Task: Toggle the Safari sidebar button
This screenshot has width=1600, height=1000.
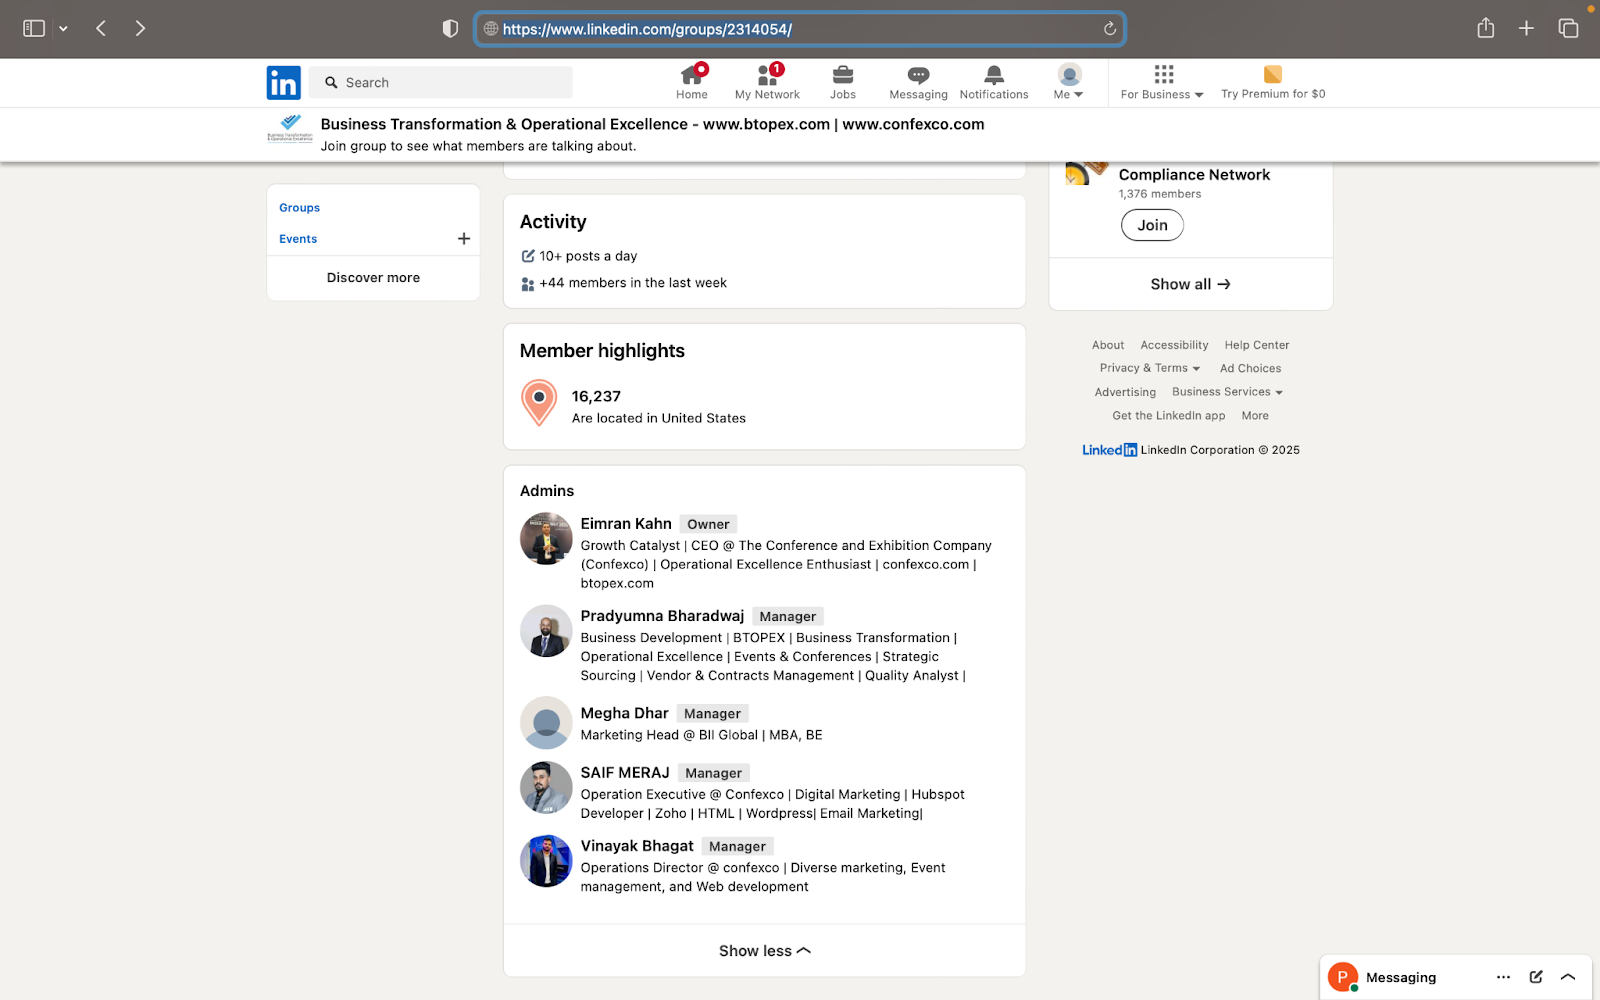Action: click(34, 28)
